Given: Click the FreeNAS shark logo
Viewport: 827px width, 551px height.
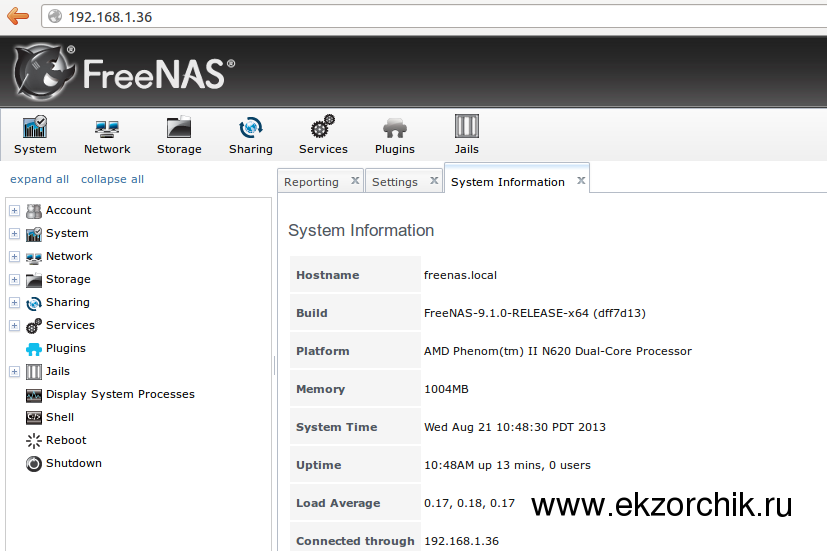Looking at the screenshot, I should [43, 72].
